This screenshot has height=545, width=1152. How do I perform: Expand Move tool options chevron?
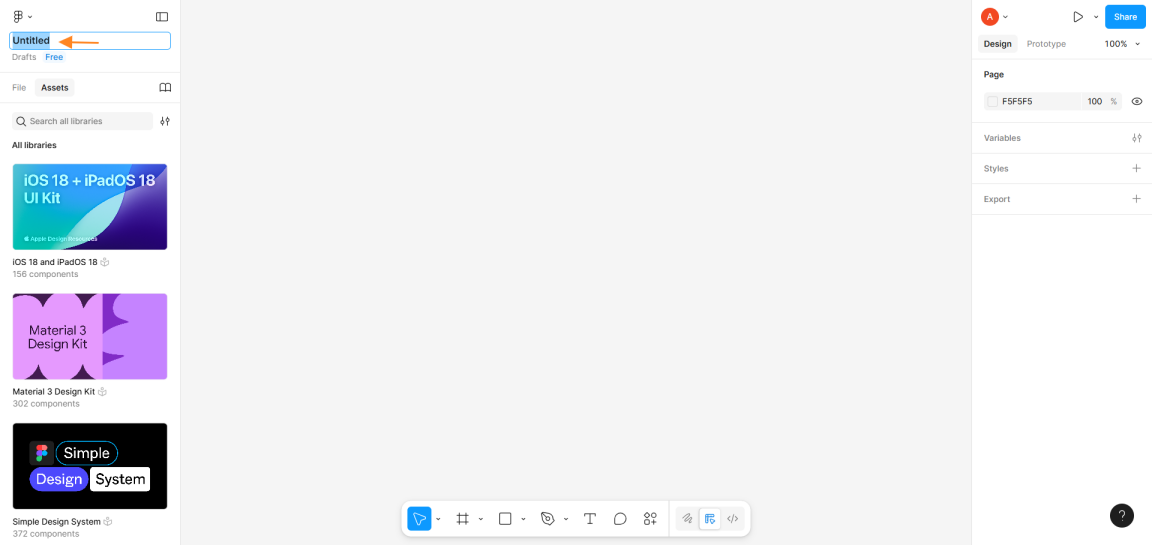pyautogui.click(x=438, y=519)
